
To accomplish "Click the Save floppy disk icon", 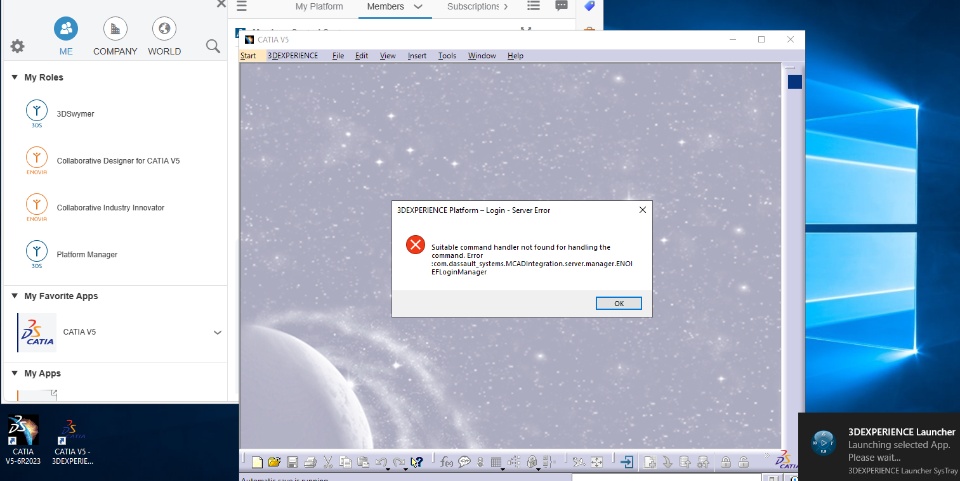I will pos(292,462).
